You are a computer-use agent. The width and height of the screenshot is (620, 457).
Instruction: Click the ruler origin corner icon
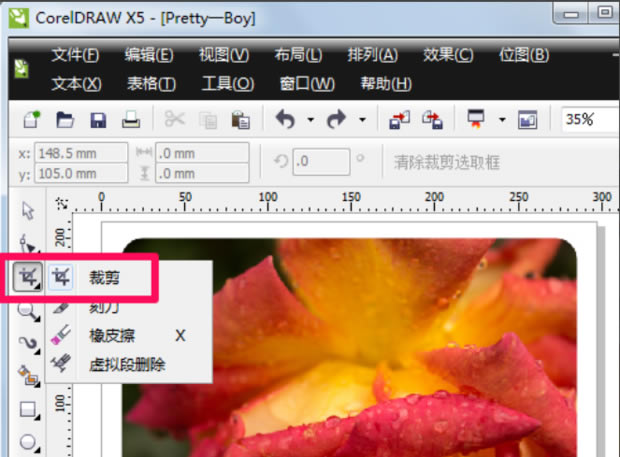coord(61,203)
